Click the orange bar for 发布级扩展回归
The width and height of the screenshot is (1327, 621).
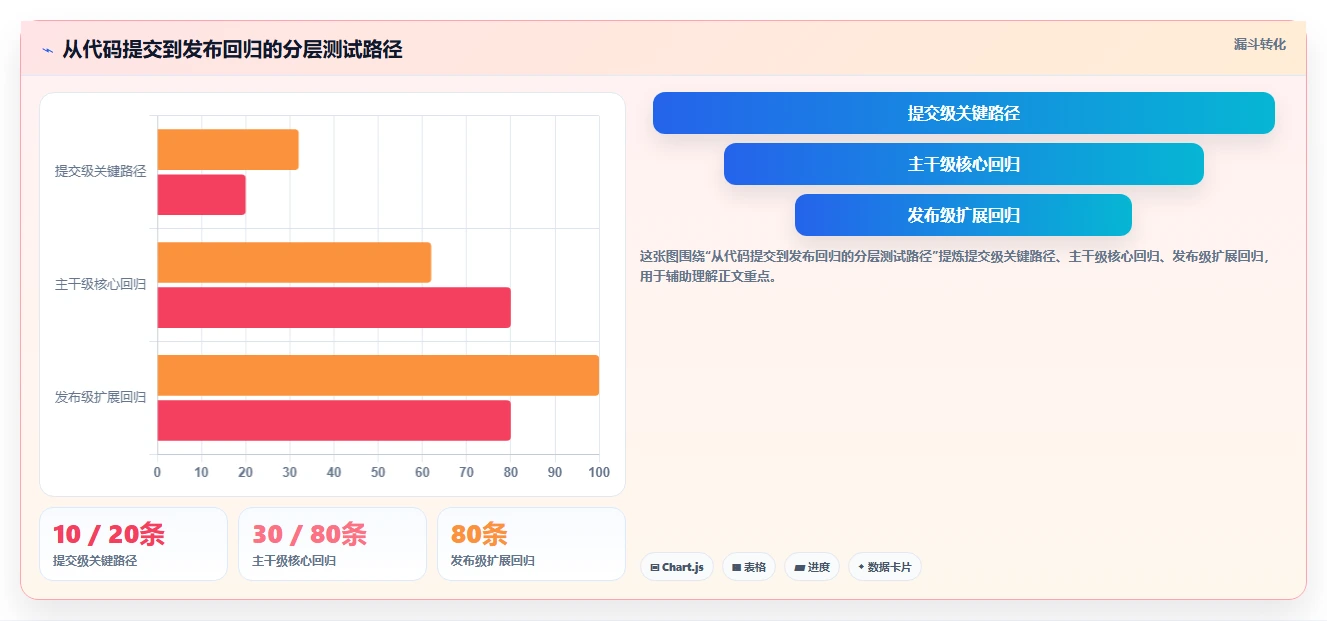(x=378, y=375)
